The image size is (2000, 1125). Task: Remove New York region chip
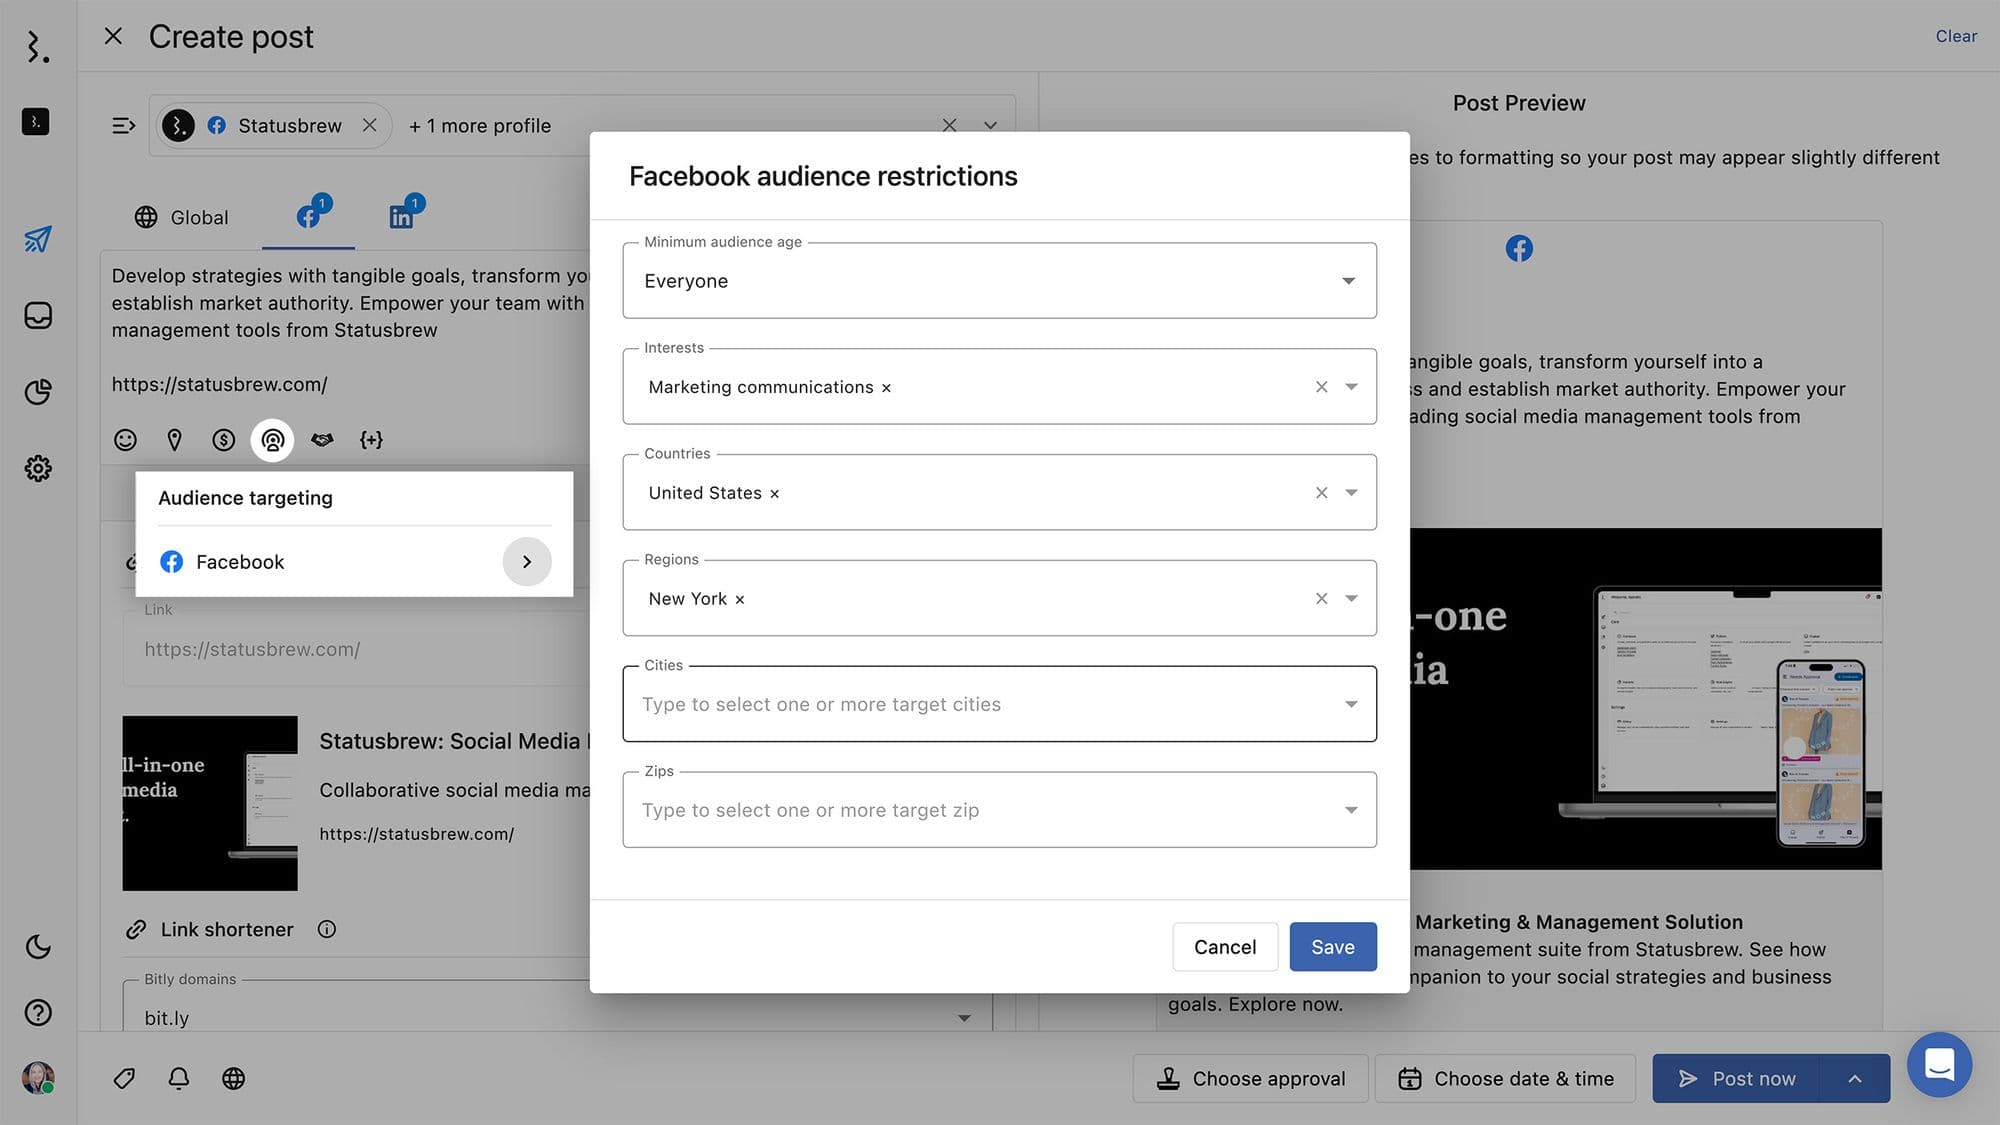(740, 600)
